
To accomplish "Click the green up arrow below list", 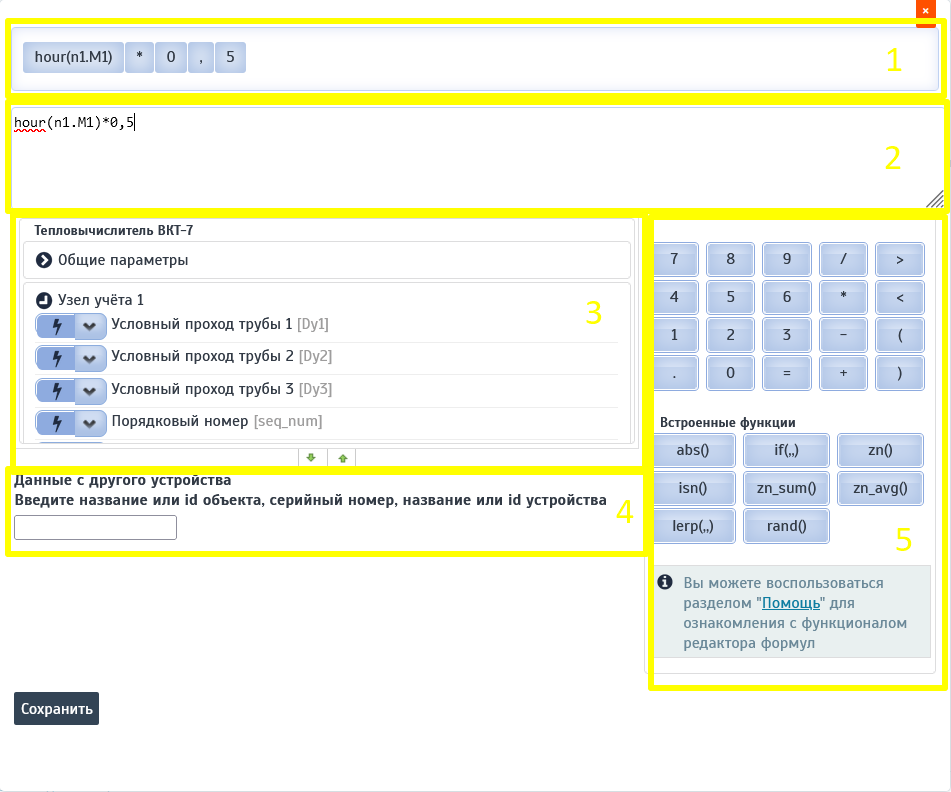I will (x=342, y=458).
